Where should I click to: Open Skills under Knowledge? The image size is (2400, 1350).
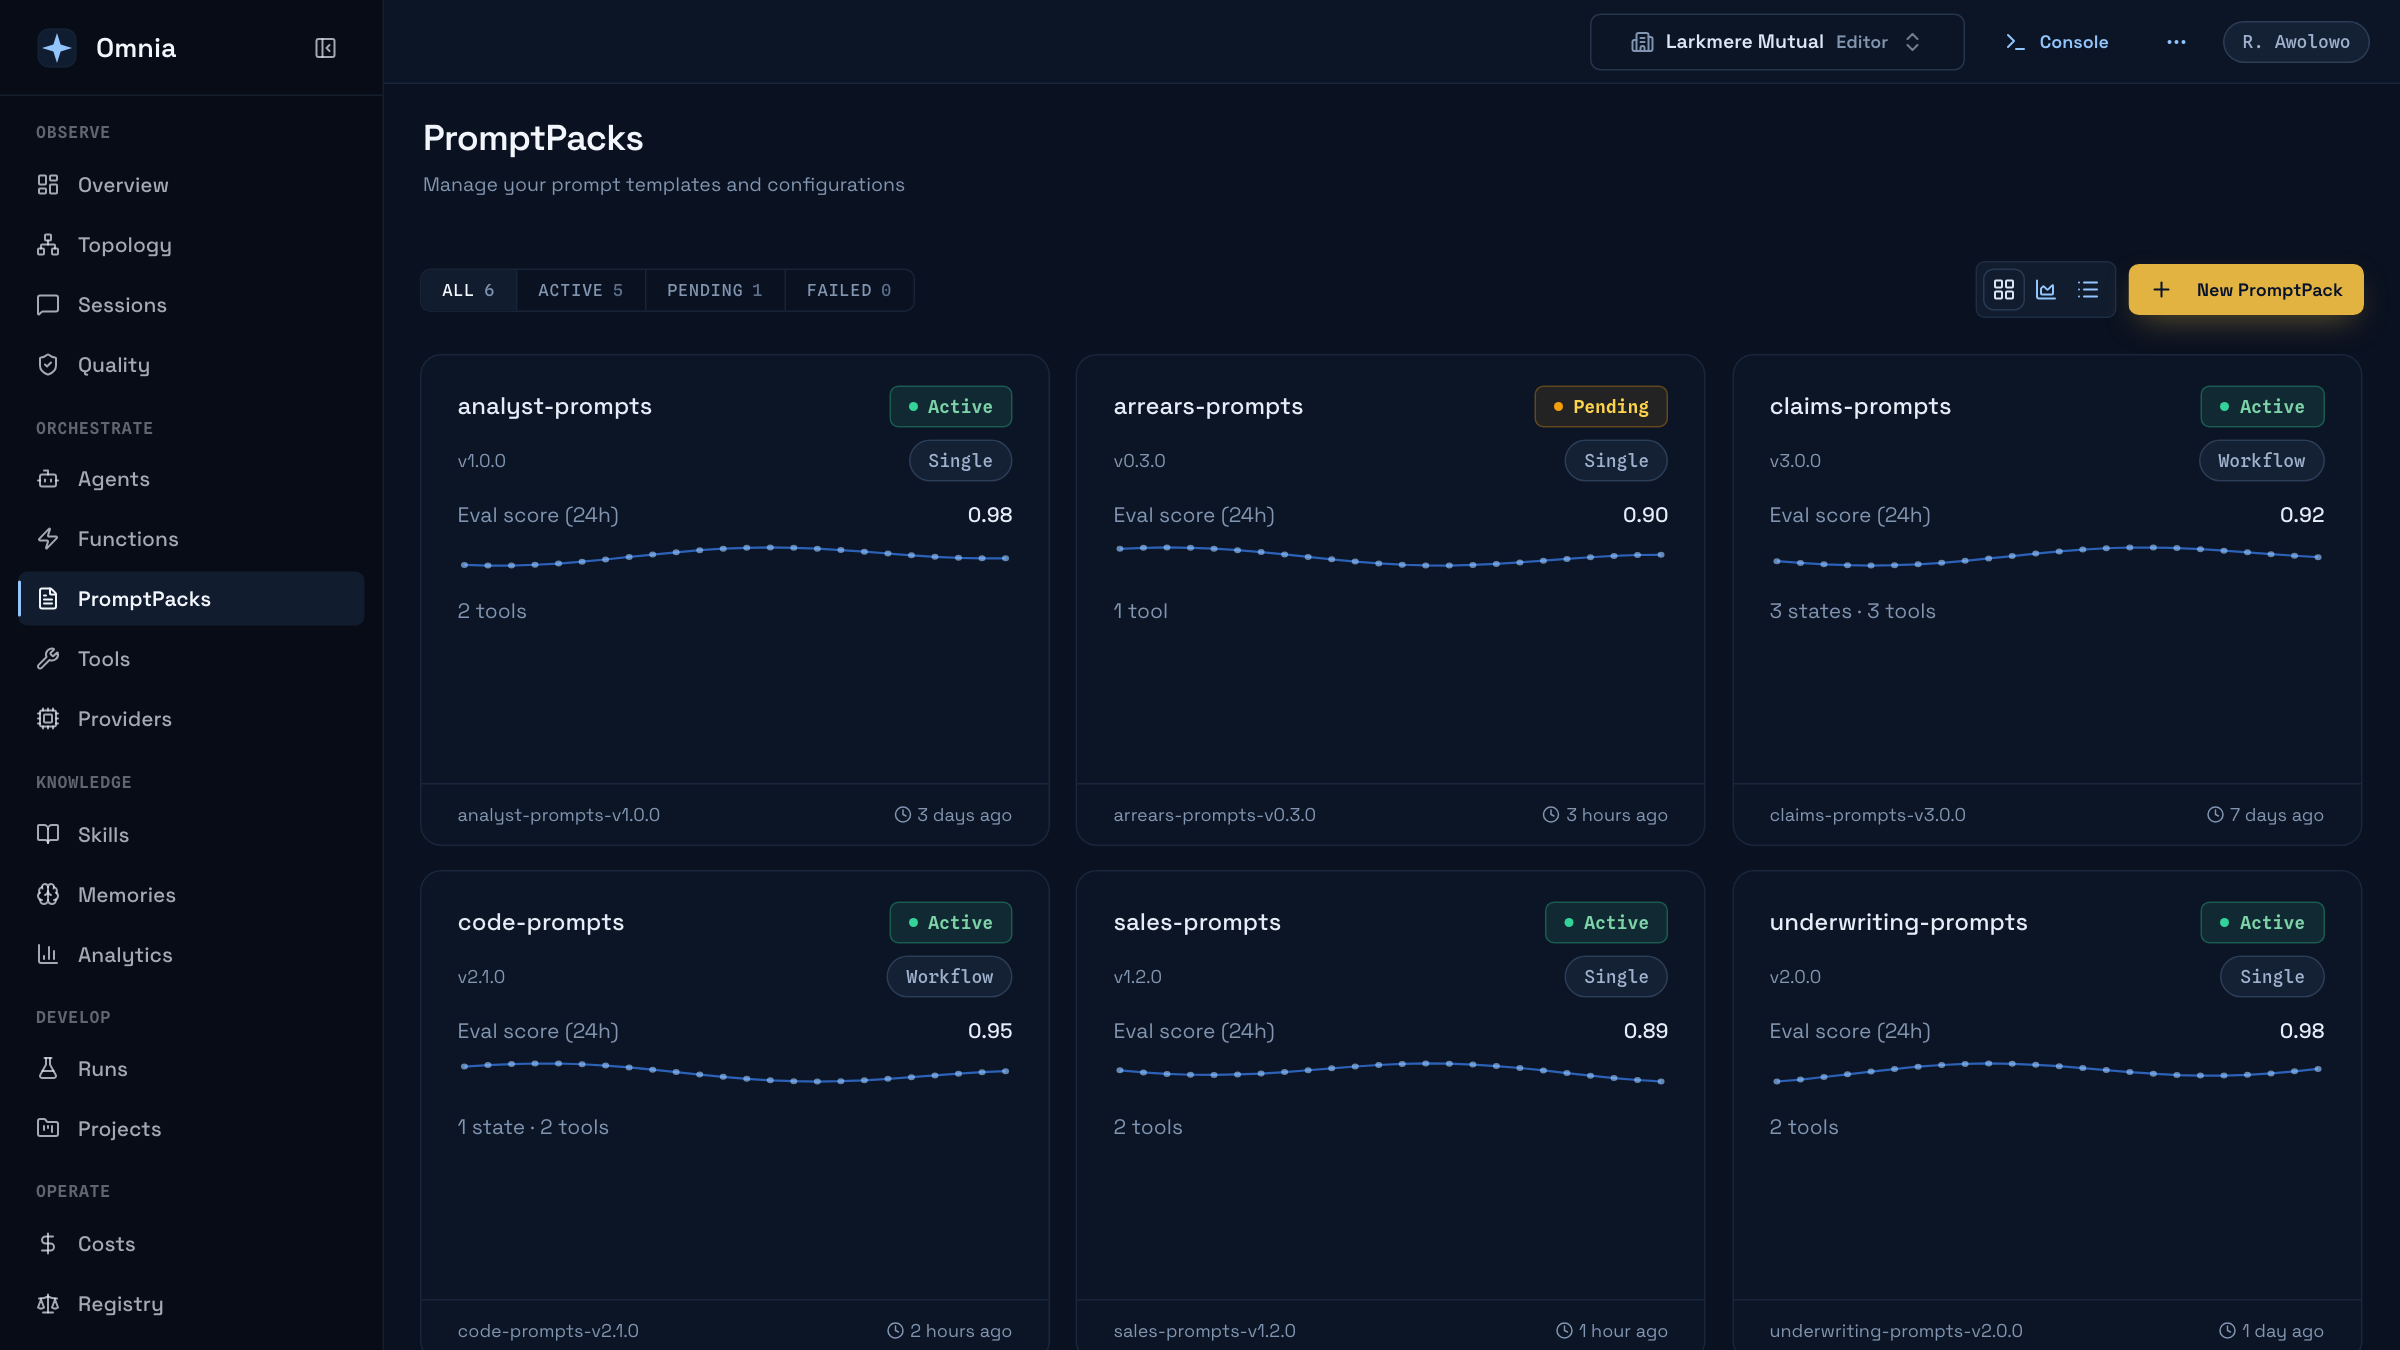(x=191, y=835)
